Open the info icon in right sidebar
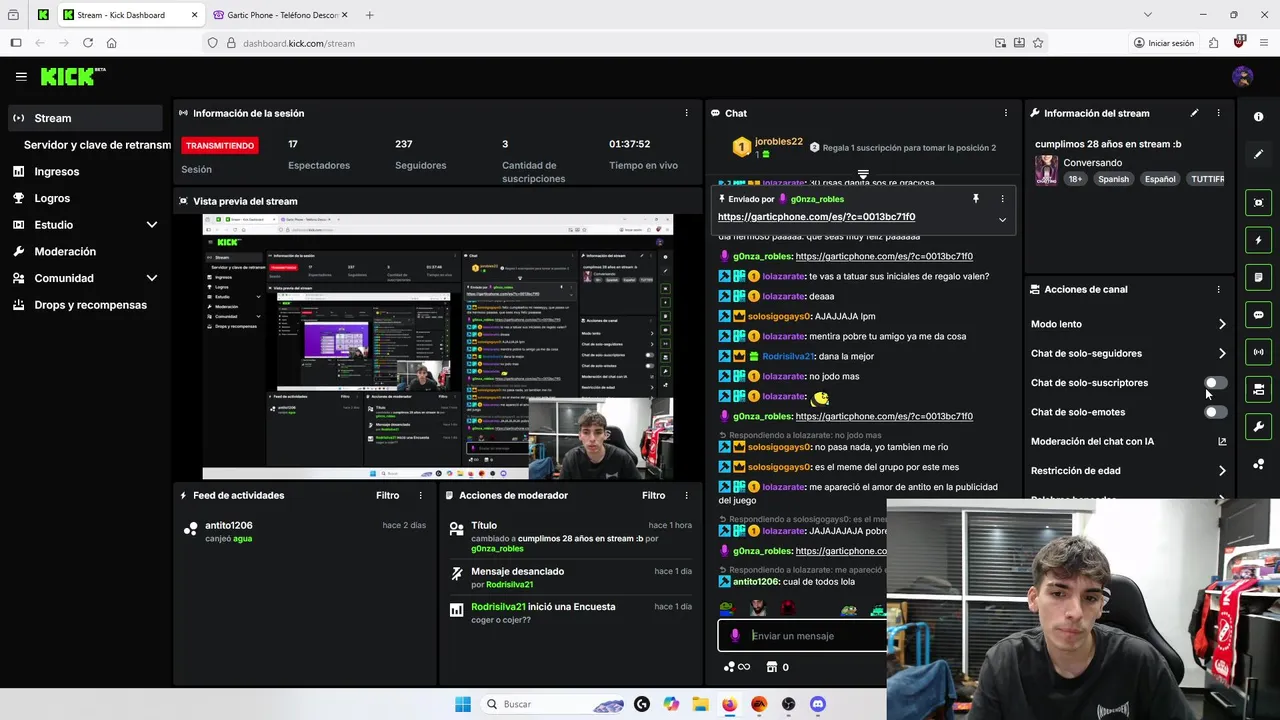 tap(1258, 117)
